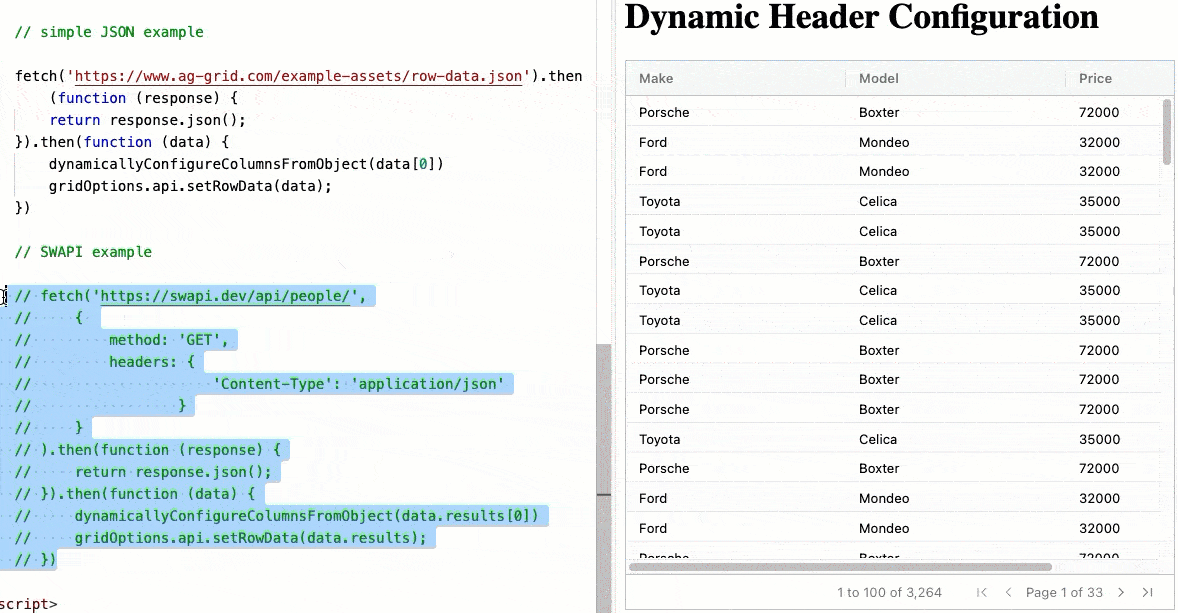Sort by the Make column header
This screenshot has width=1178, height=613.
pyautogui.click(x=656, y=78)
